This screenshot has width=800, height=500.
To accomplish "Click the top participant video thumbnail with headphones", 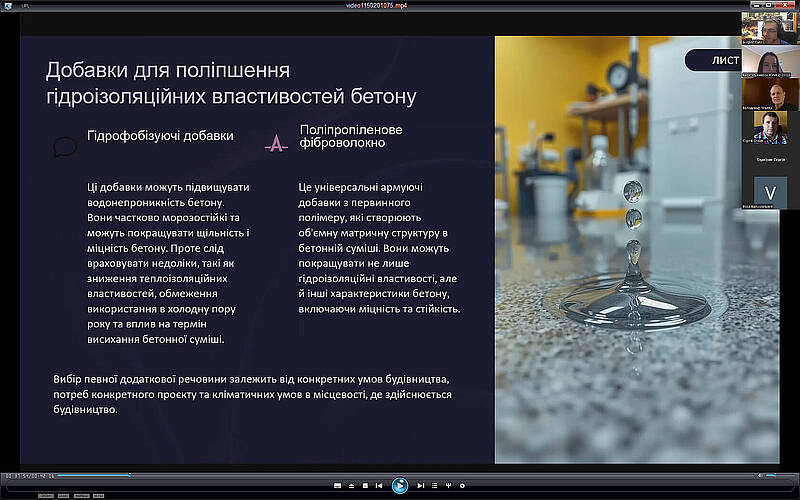I will point(770,28).
